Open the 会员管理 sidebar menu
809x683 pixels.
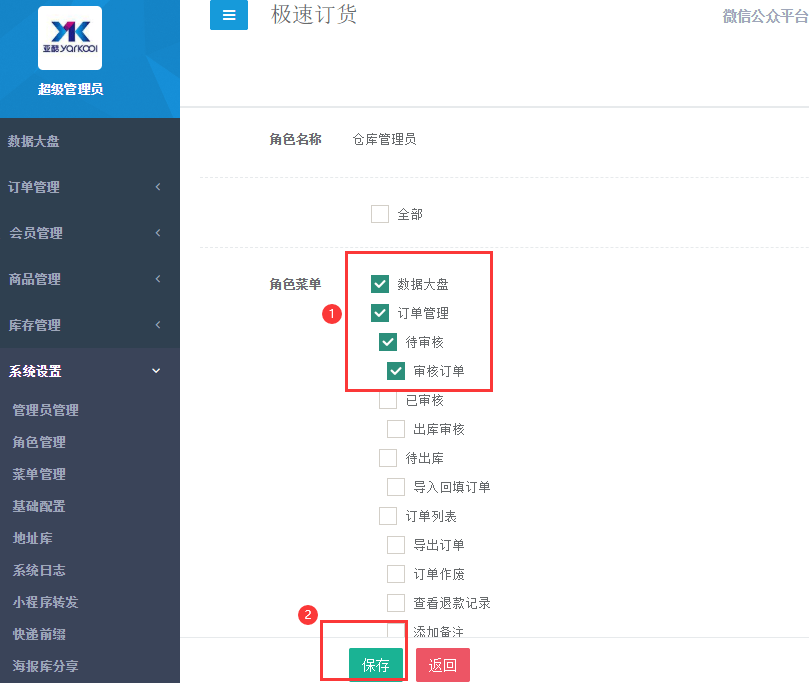click(36, 233)
